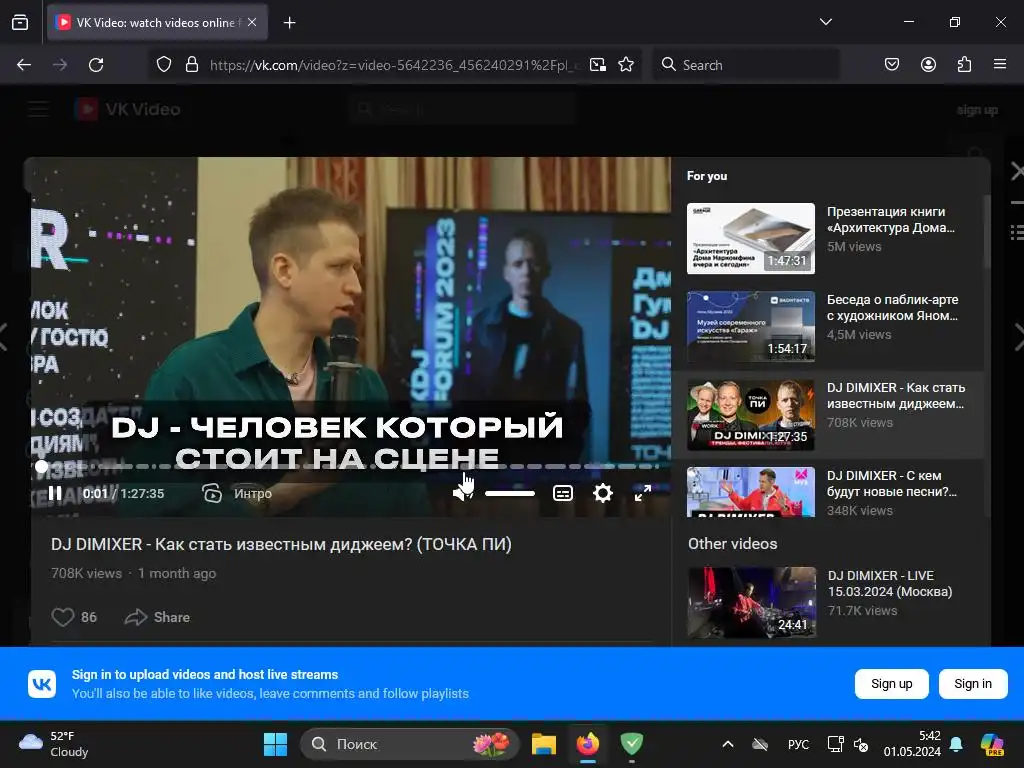Mute the video volume speaker icon
Viewport: 1024px width, 768px height.
462,493
